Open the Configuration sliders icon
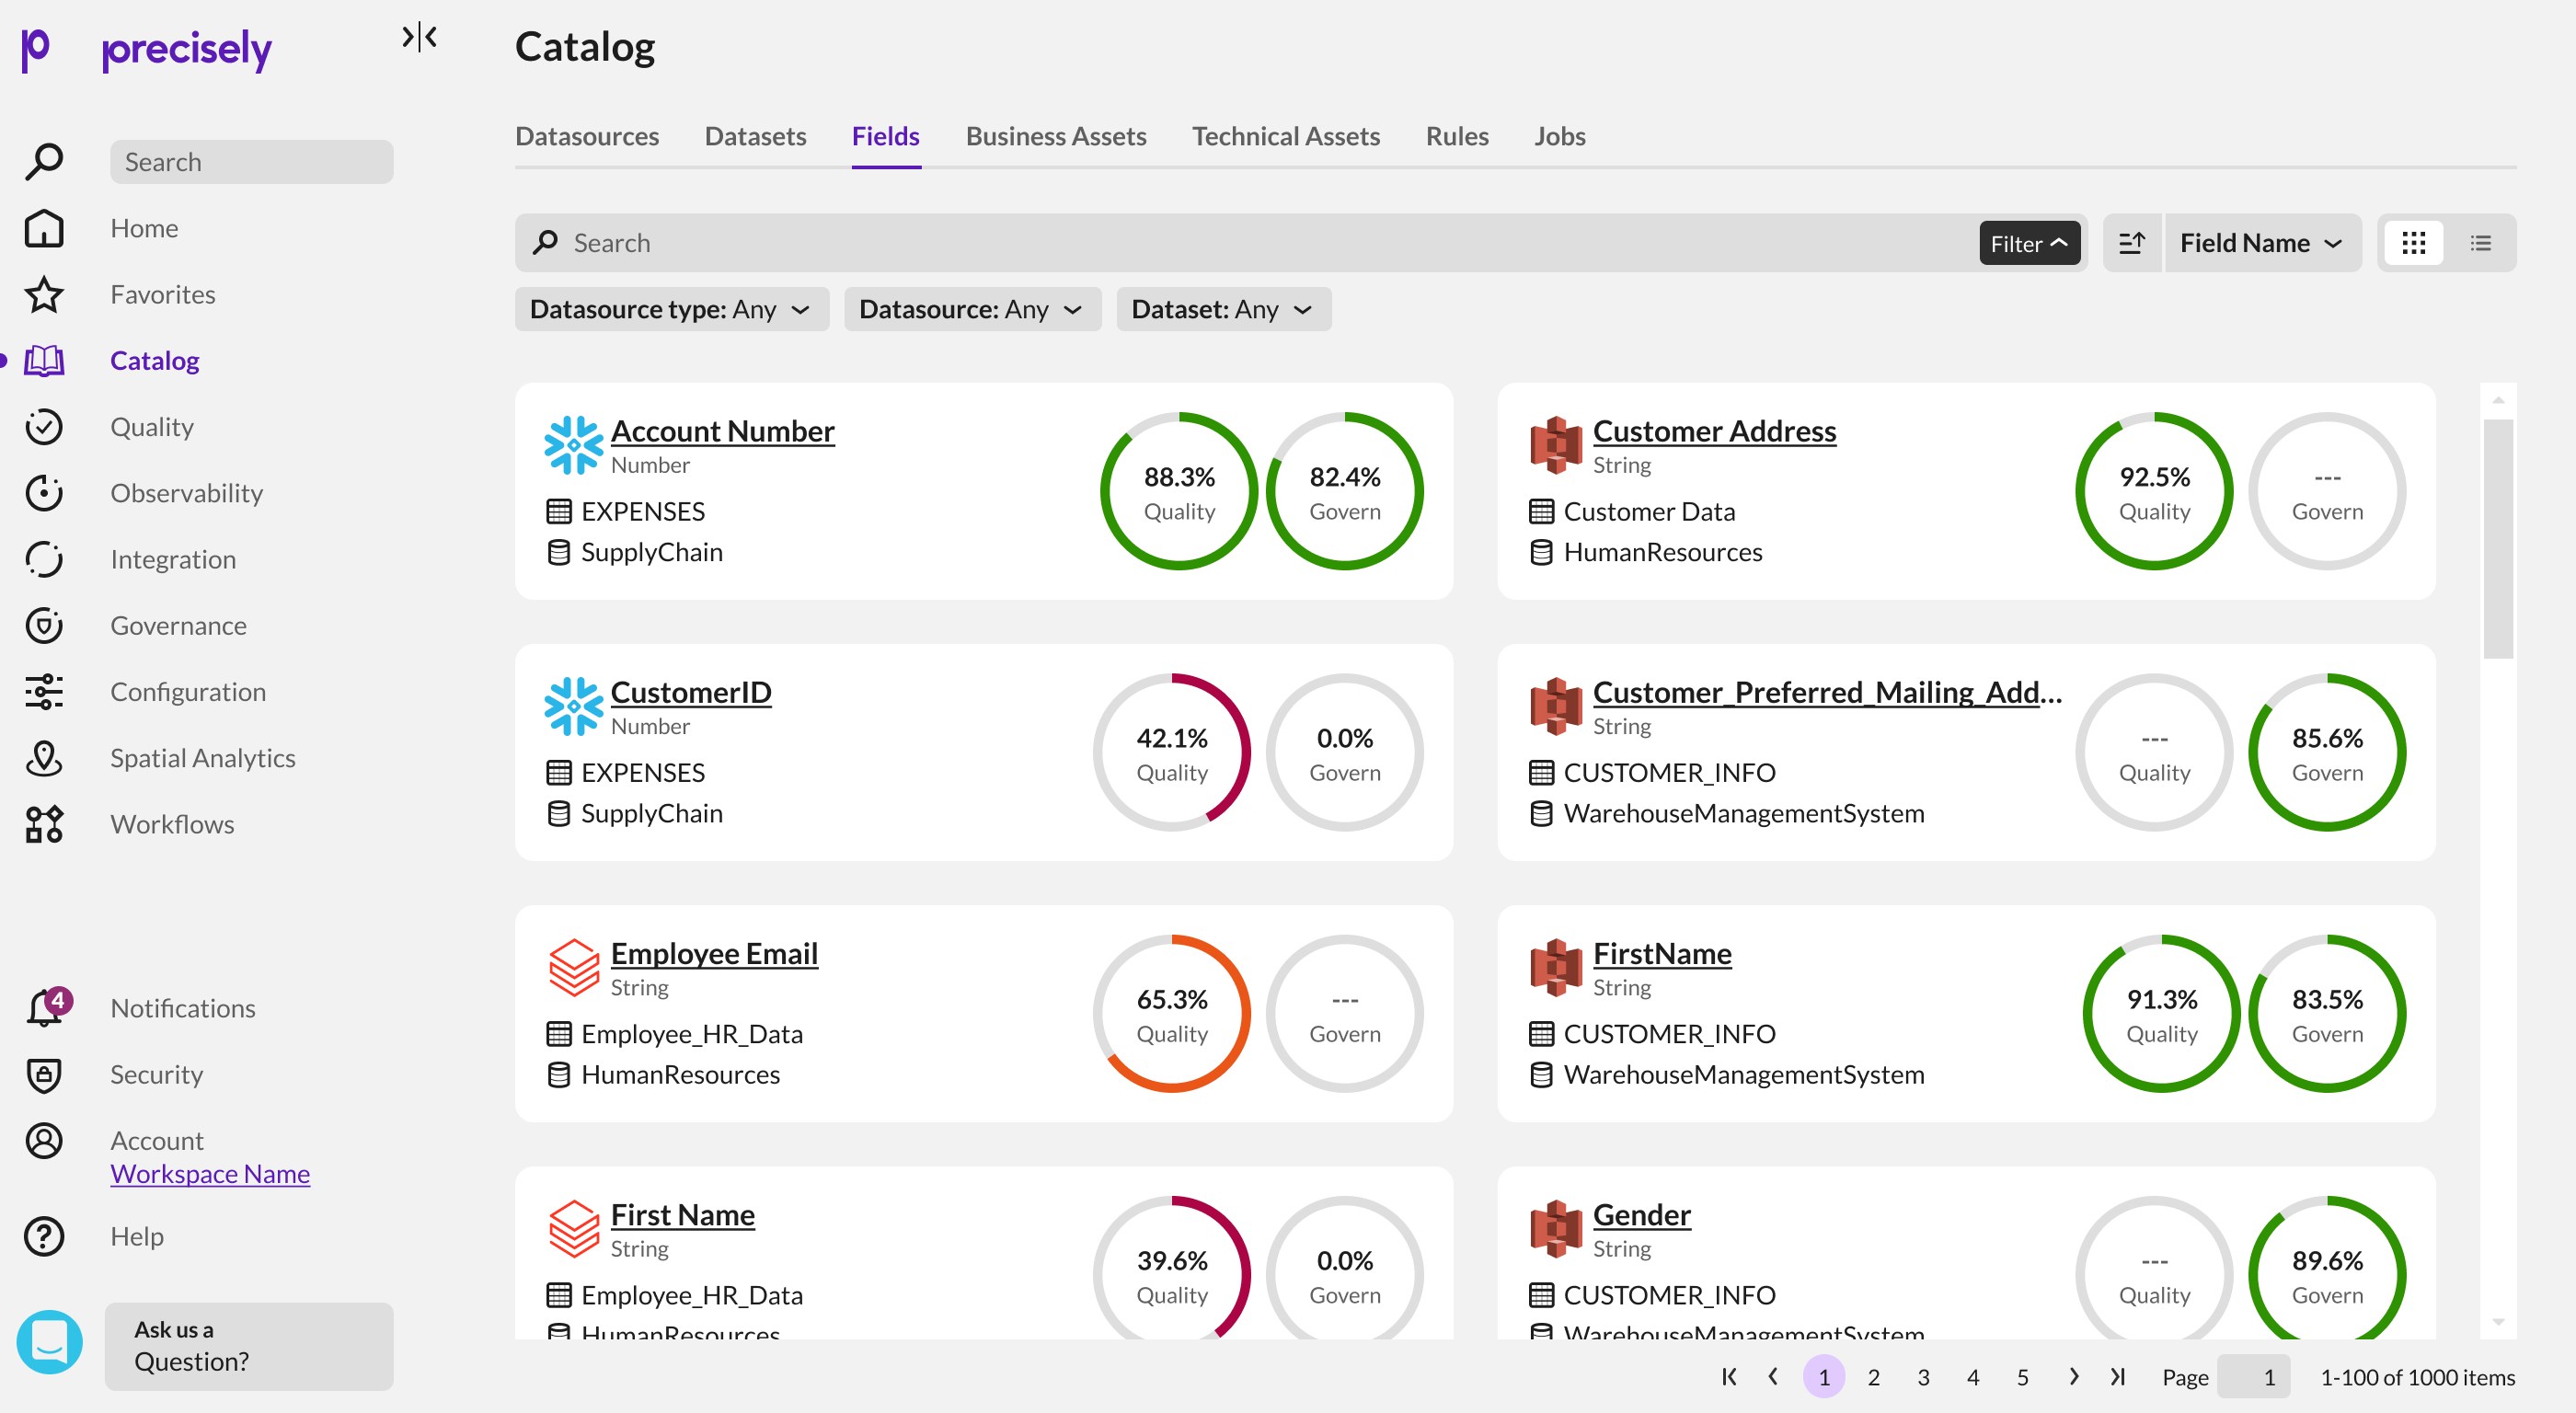This screenshot has width=2576, height=1413. click(x=44, y=691)
